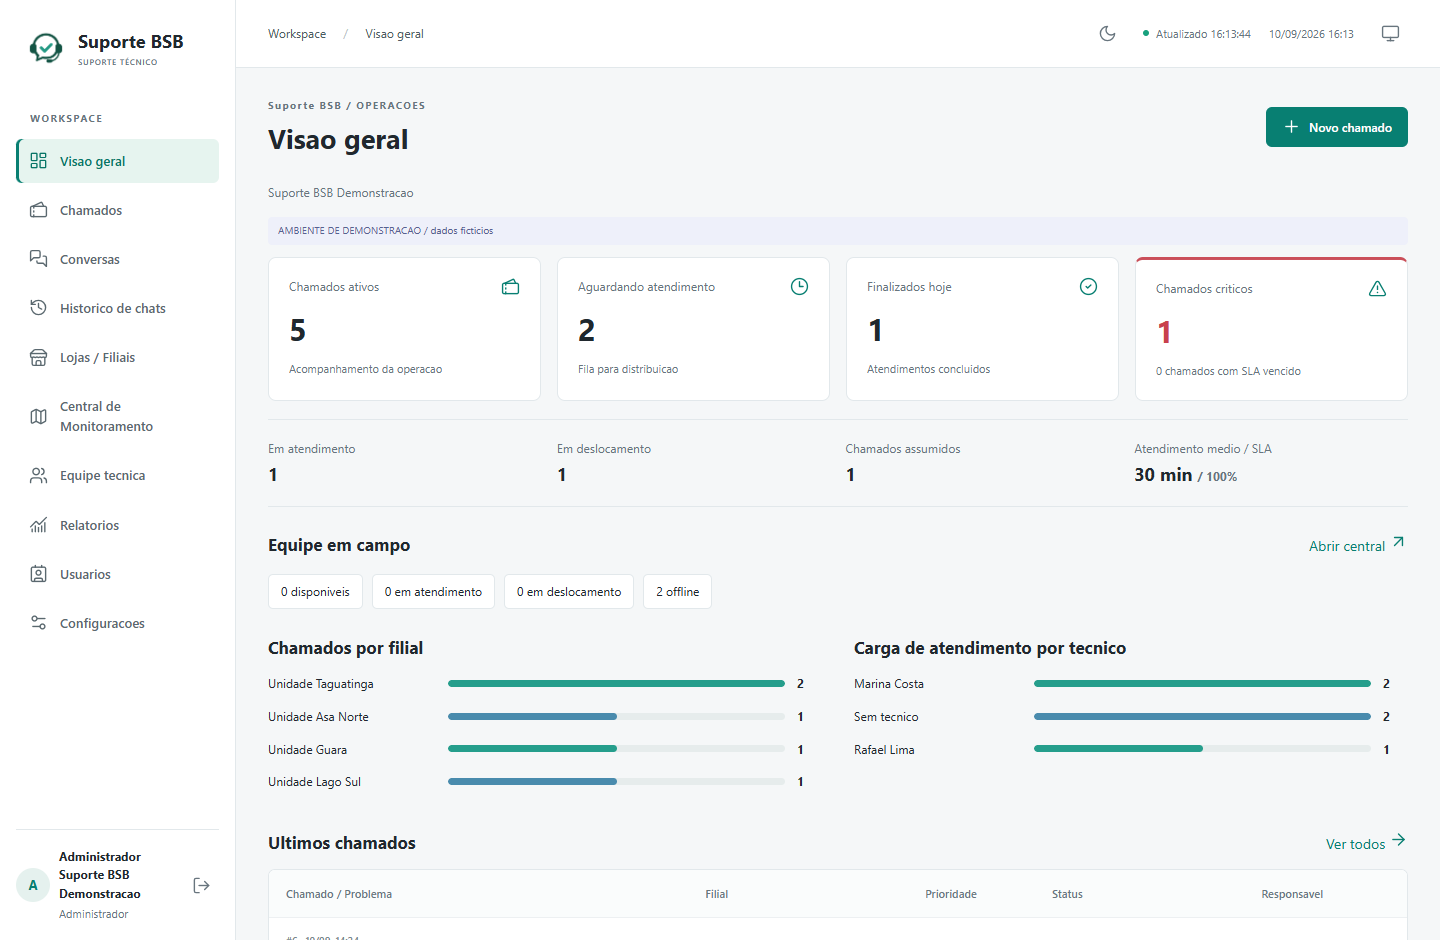Click the Chamados ativos card icon
The image size is (1440, 940).
click(510, 287)
